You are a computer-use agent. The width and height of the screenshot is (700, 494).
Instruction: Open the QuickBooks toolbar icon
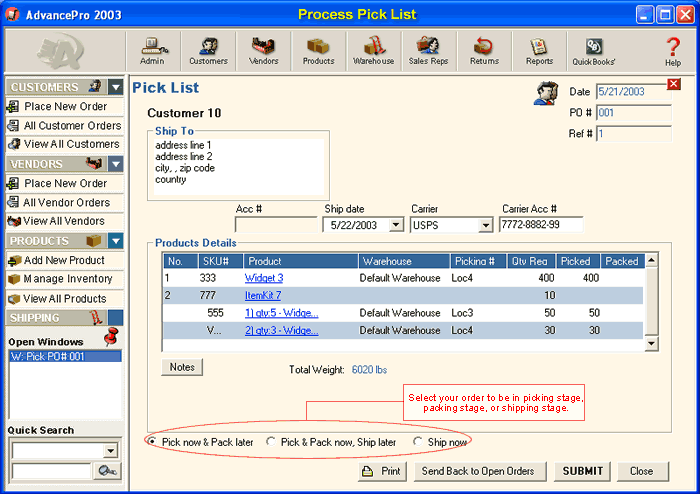click(x=594, y=51)
